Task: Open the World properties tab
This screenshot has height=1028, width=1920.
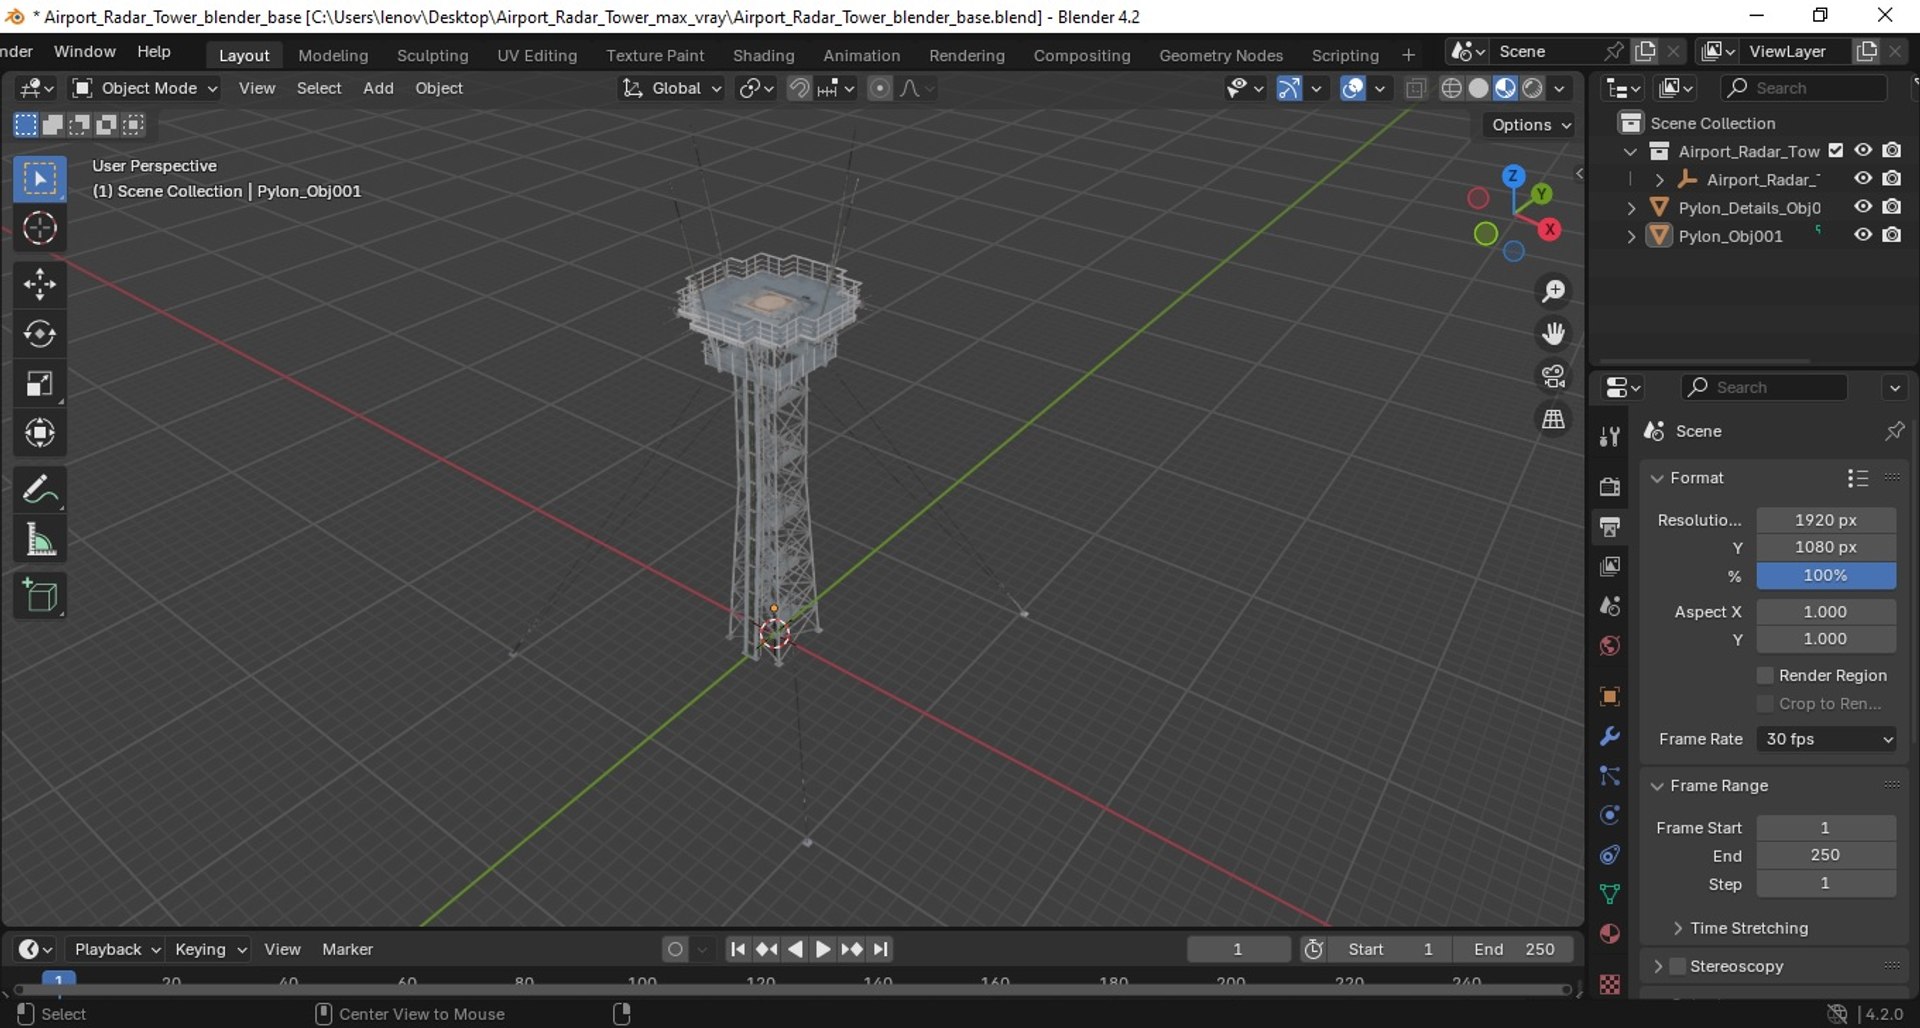Action: pyautogui.click(x=1610, y=646)
